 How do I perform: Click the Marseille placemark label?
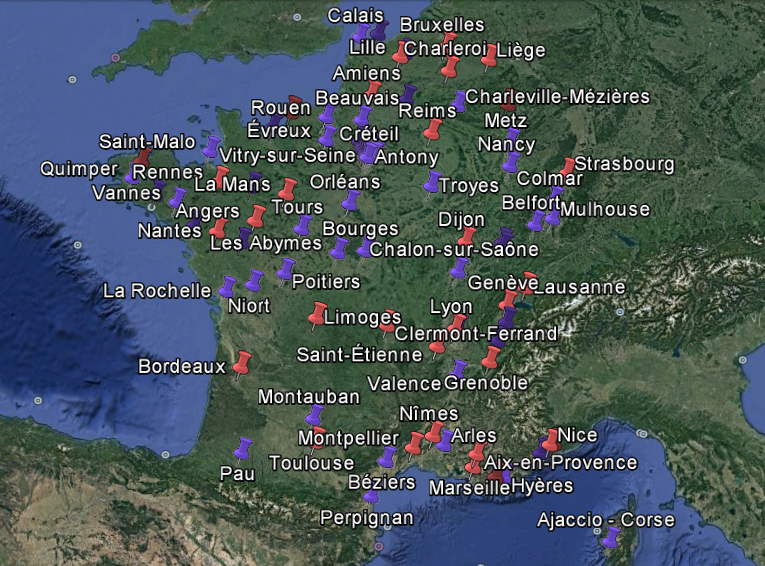coord(469,488)
